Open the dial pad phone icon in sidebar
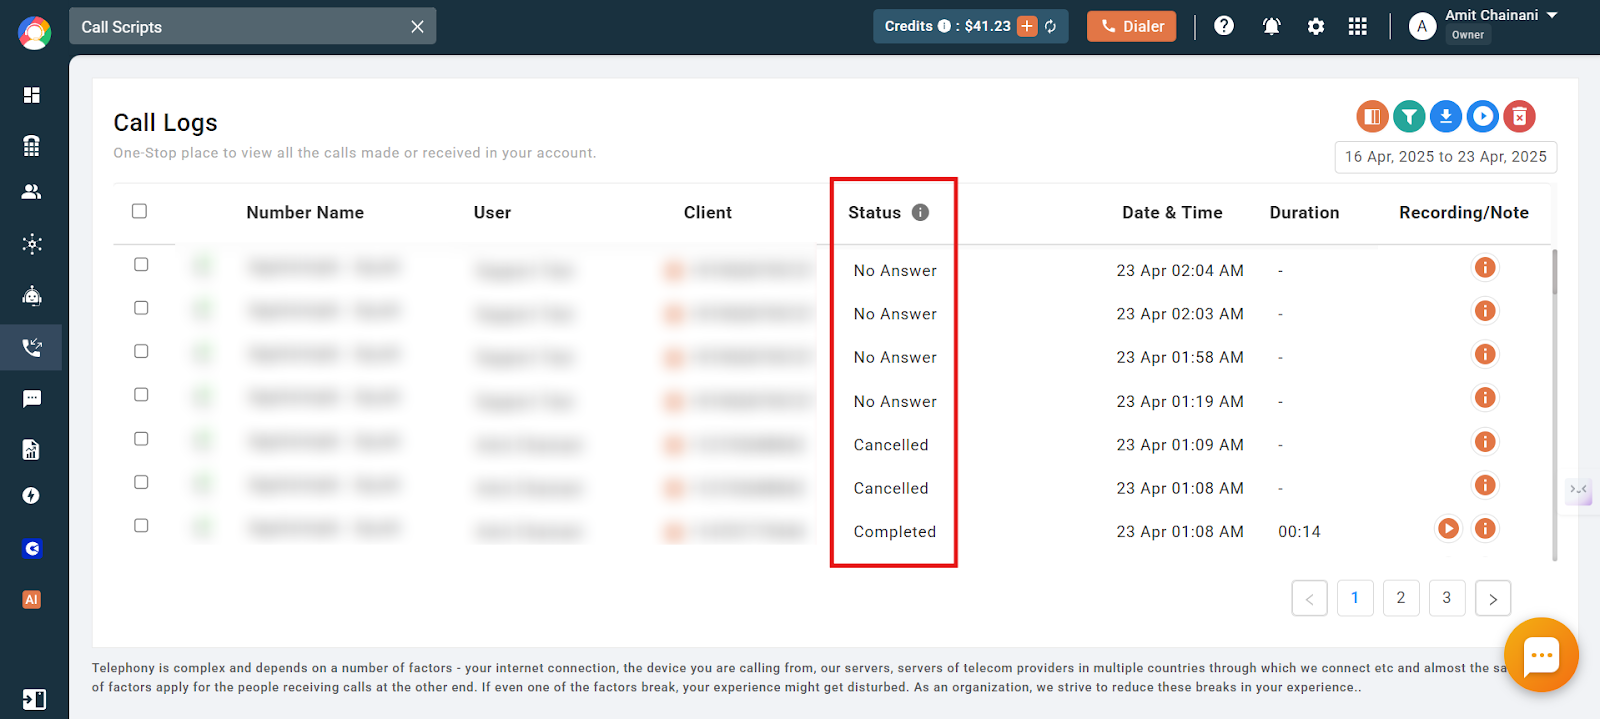This screenshot has height=719, width=1600. [32, 146]
